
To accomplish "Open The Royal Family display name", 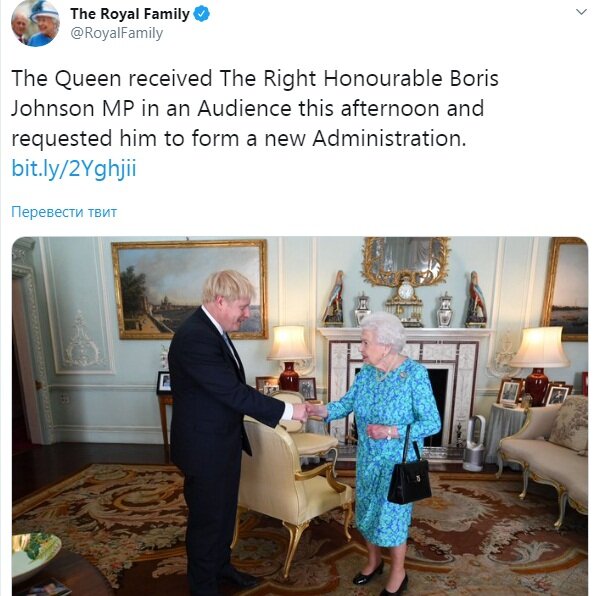I will coord(130,14).
